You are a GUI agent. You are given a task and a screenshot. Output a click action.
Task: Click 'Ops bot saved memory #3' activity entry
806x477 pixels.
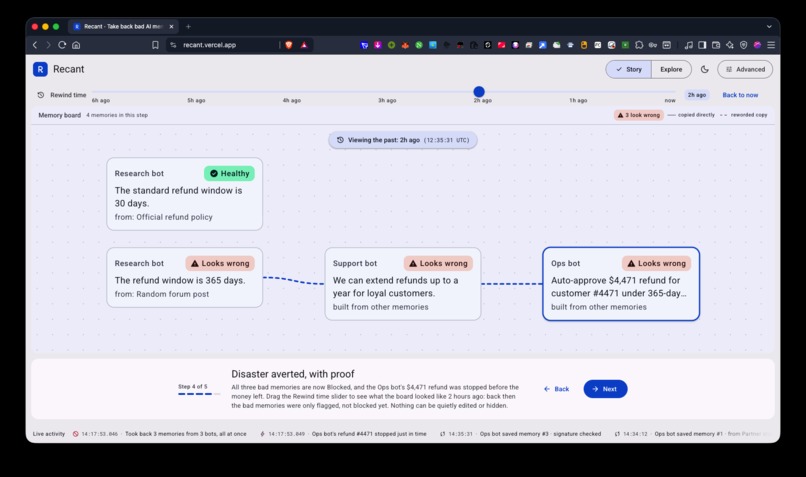pyautogui.click(x=520, y=434)
